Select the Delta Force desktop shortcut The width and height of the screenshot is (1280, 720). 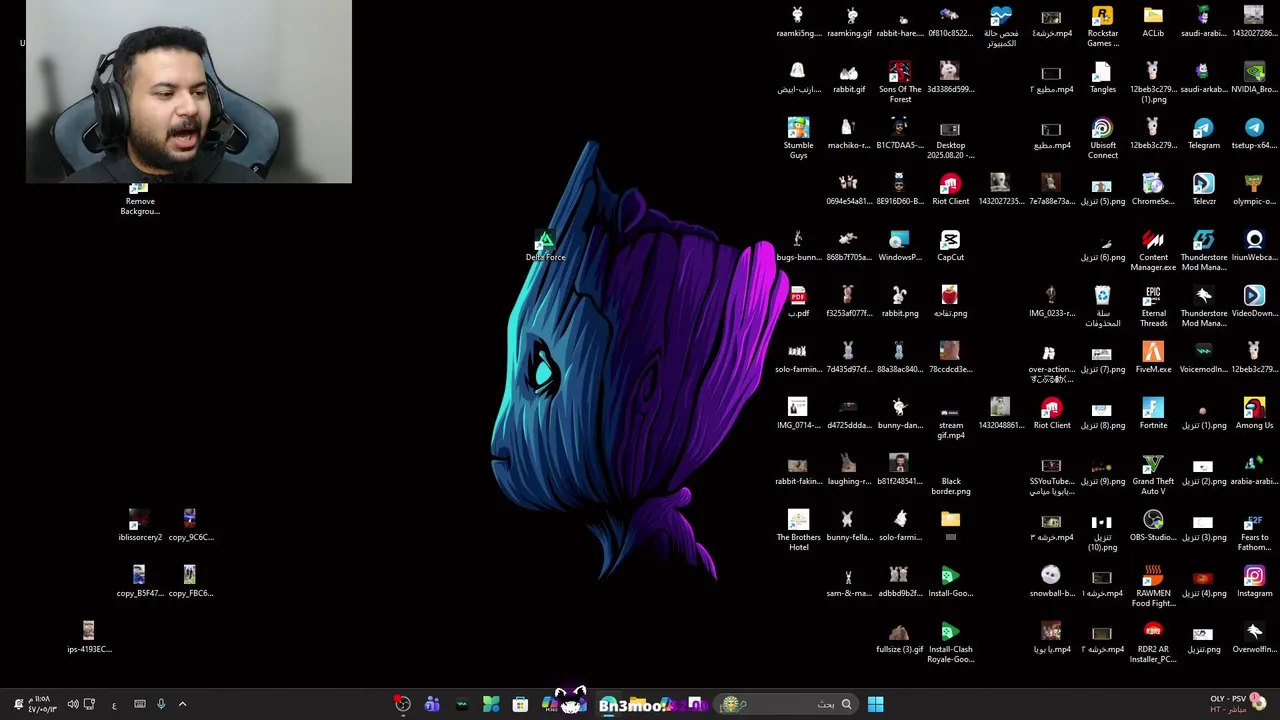(545, 246)
